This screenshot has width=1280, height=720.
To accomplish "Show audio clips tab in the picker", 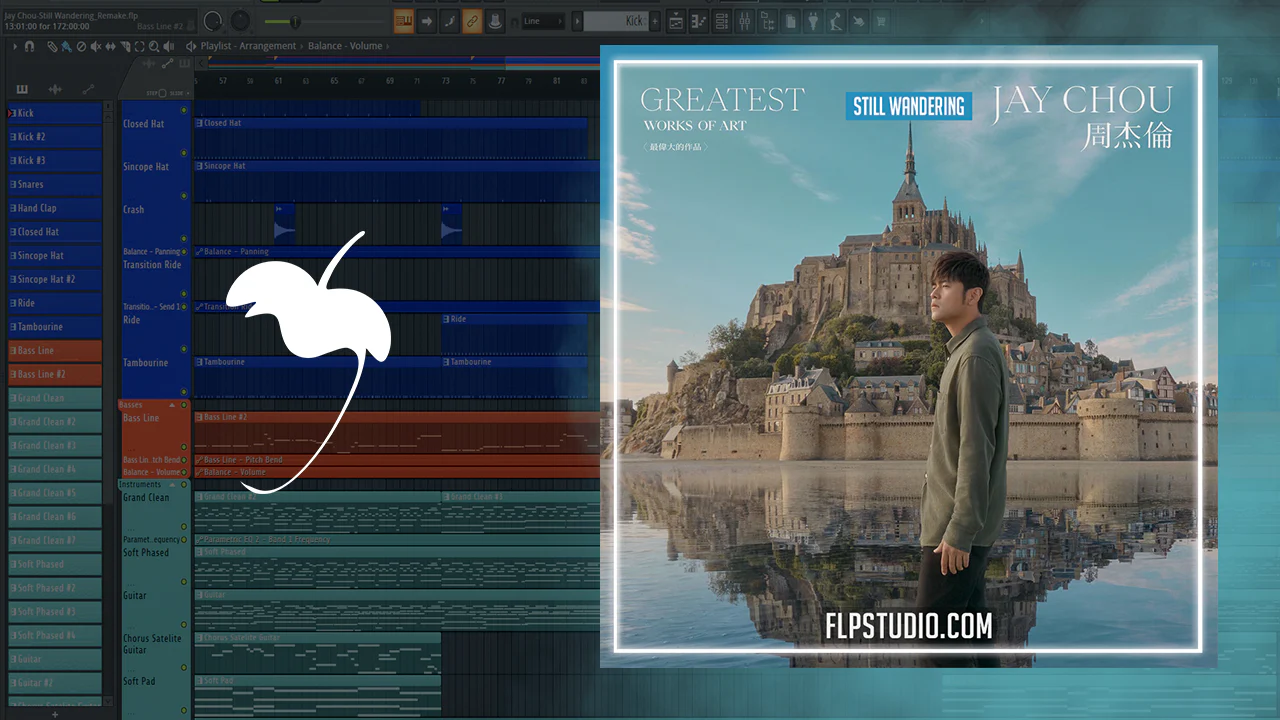I will tap(55, 89).
